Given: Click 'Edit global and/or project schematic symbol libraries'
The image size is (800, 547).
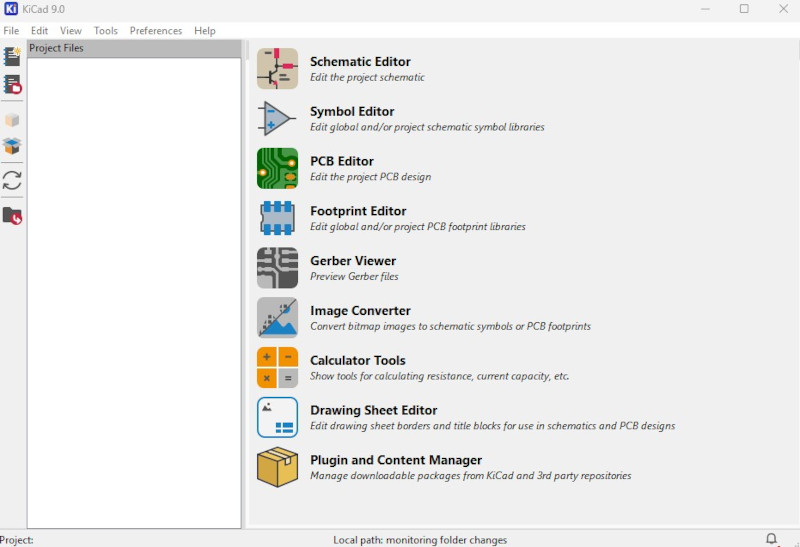Looking at the screenshot, I should [x=427, y=127].
